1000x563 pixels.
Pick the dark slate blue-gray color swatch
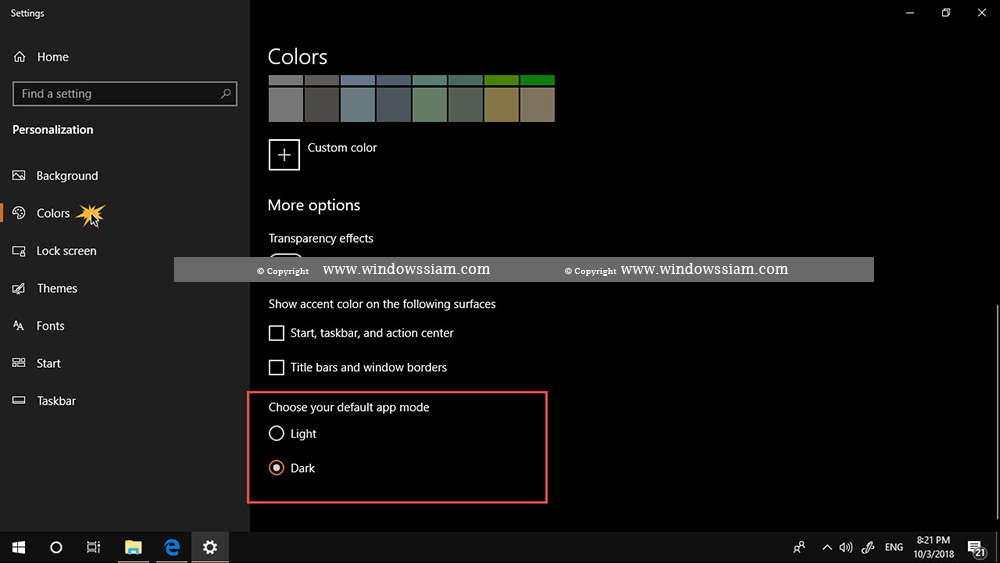coord(393,105)
